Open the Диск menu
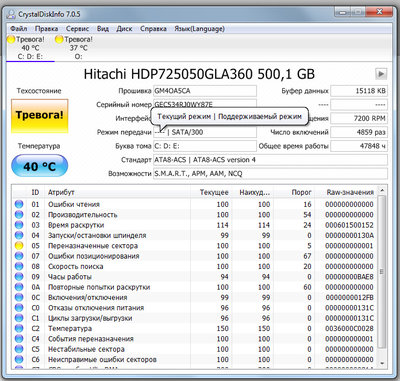The width and height of the screenshot is (400, 381). click(x=124, y=29)
